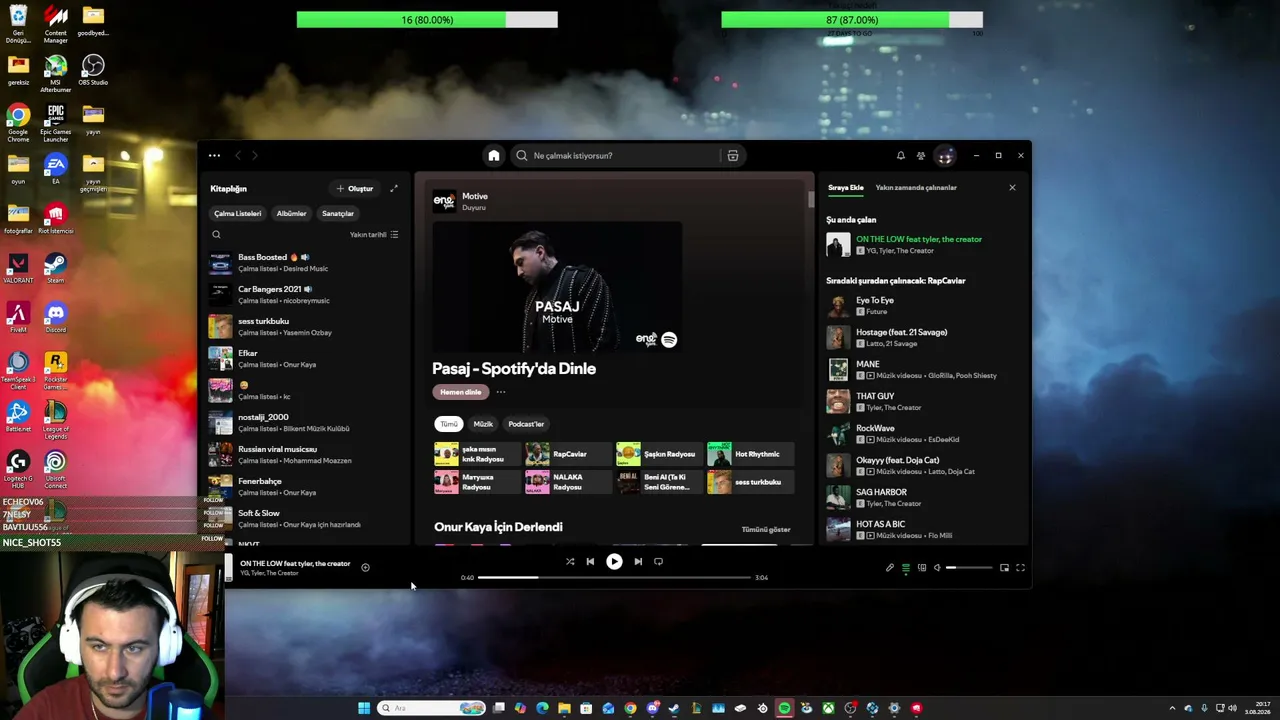
Task: Close the queue panel
Action: pyautogui.click(x=1012, y=187)
